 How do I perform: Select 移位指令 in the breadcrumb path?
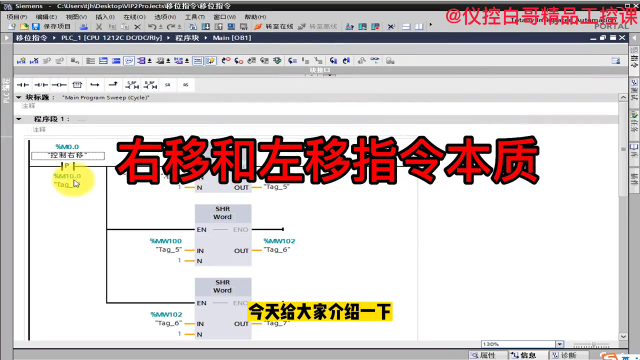point(31,38)
